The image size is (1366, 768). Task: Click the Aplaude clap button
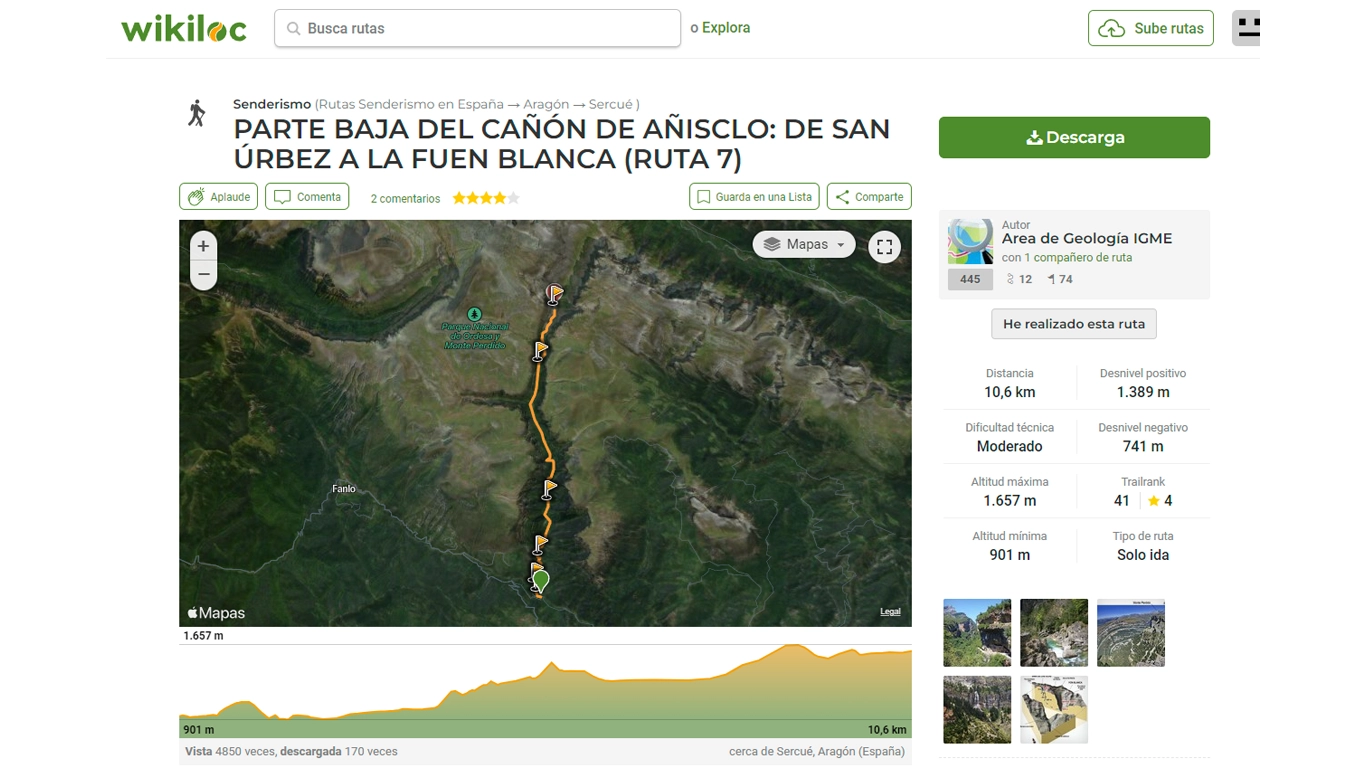point(218,197)
